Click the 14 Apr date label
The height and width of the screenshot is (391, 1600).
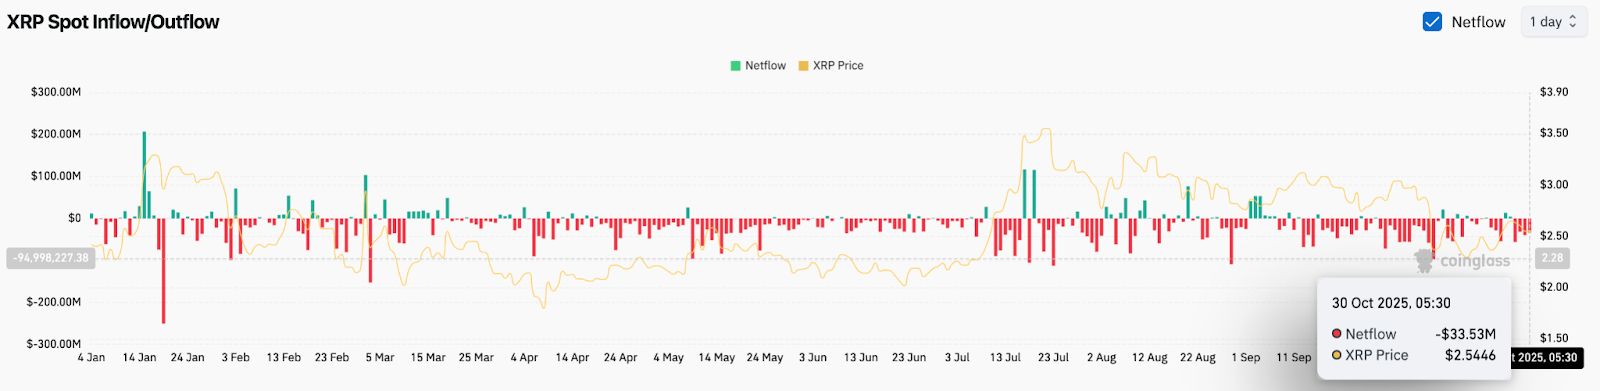572,357
